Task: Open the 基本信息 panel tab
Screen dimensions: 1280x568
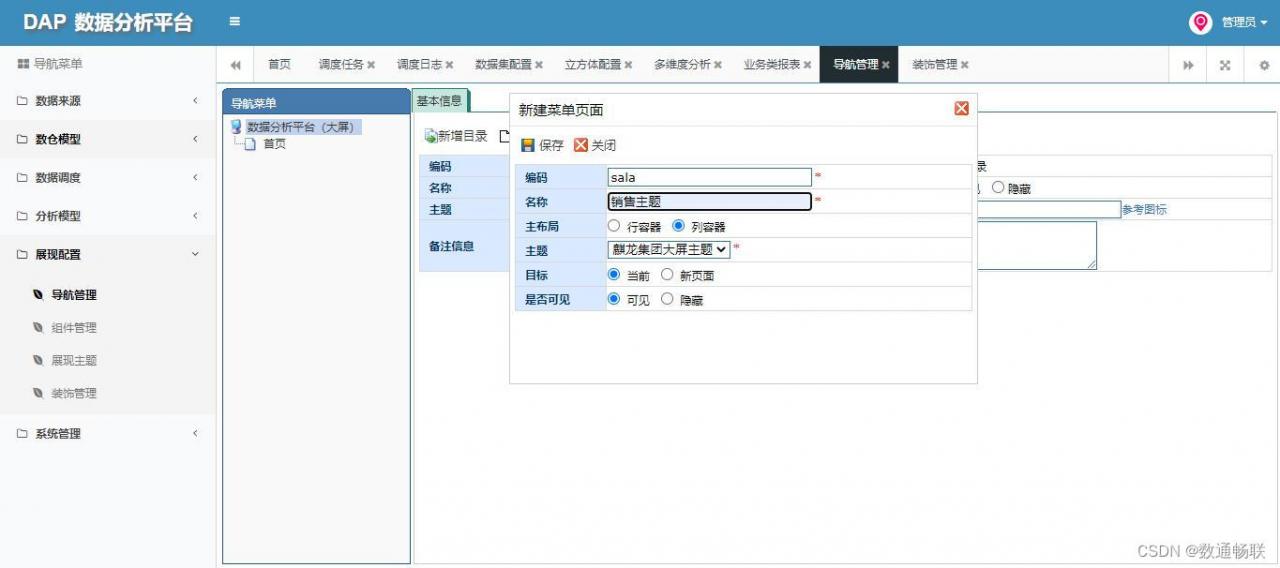Action: (440, 101)
